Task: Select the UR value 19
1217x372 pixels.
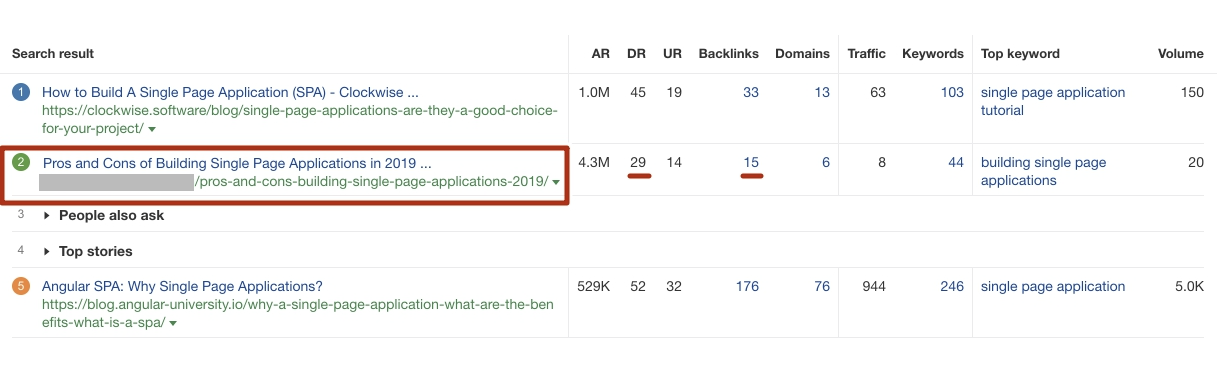Action: tap(674, 92)
